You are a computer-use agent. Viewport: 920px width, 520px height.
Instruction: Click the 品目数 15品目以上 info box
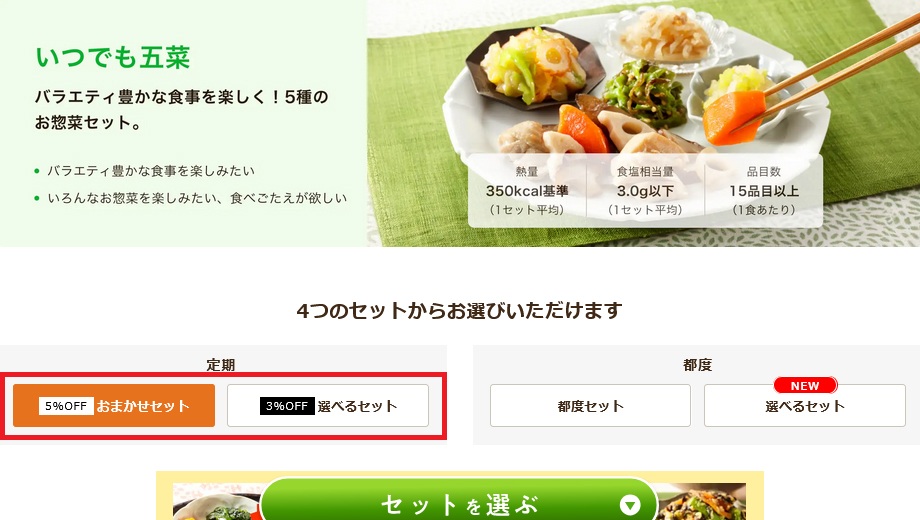coord(763,191)
